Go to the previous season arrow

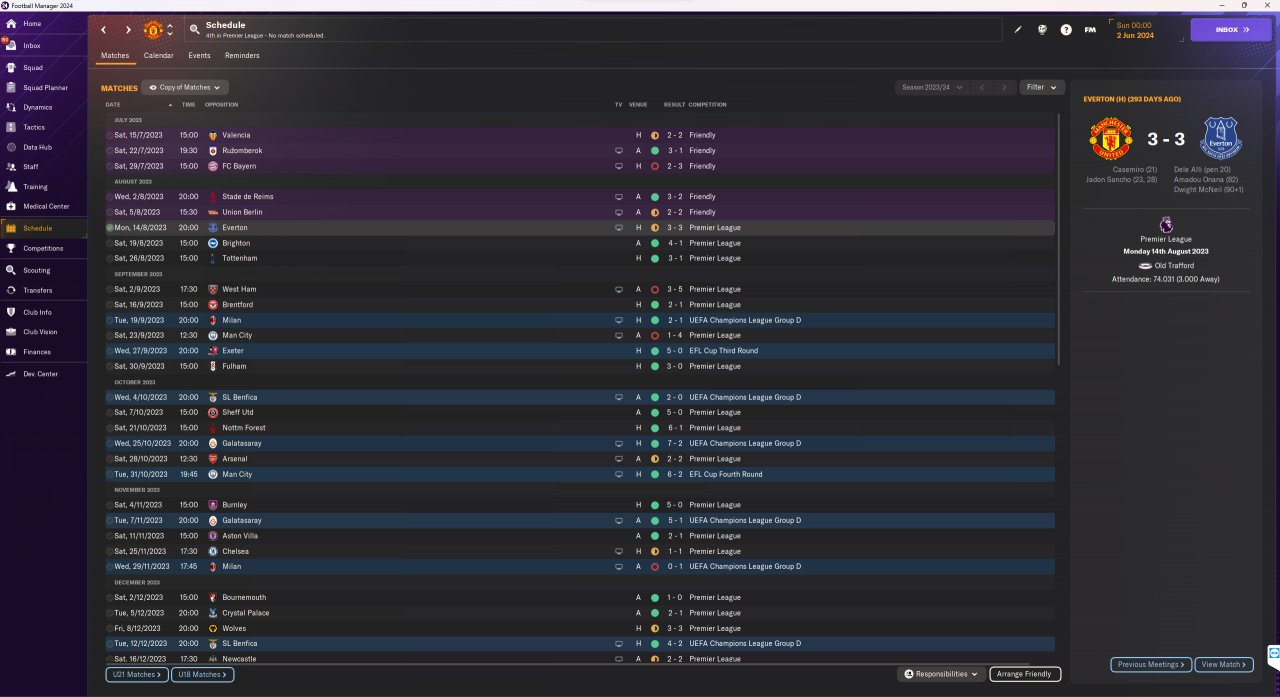(x=982, y=87)
